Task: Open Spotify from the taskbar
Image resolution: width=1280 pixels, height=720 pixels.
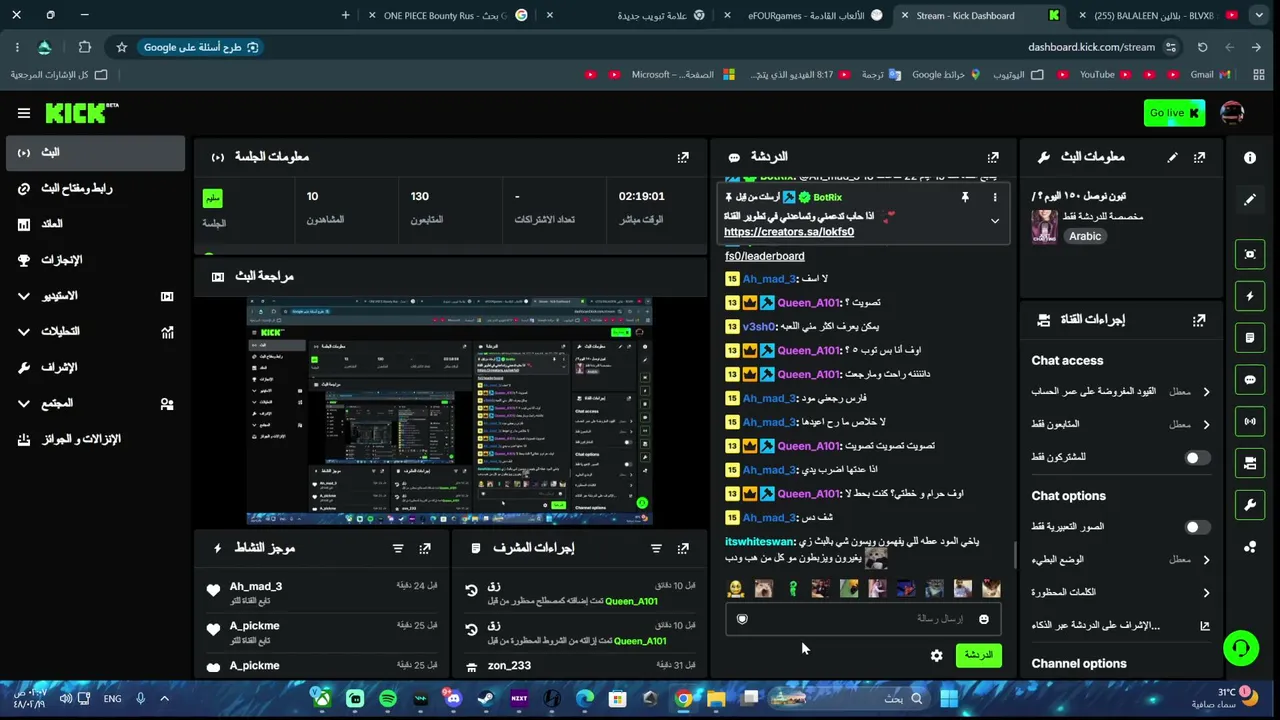Action: pyautogui.click(x=388, y=699)
